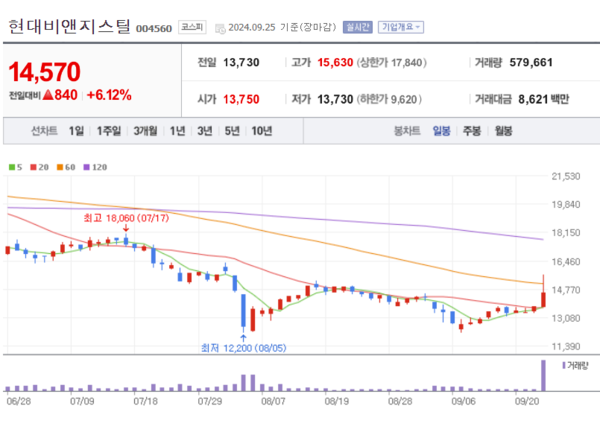
Task: Select the 5년 line chart tab
Action: pyautogui.click(x=232, y=131)
